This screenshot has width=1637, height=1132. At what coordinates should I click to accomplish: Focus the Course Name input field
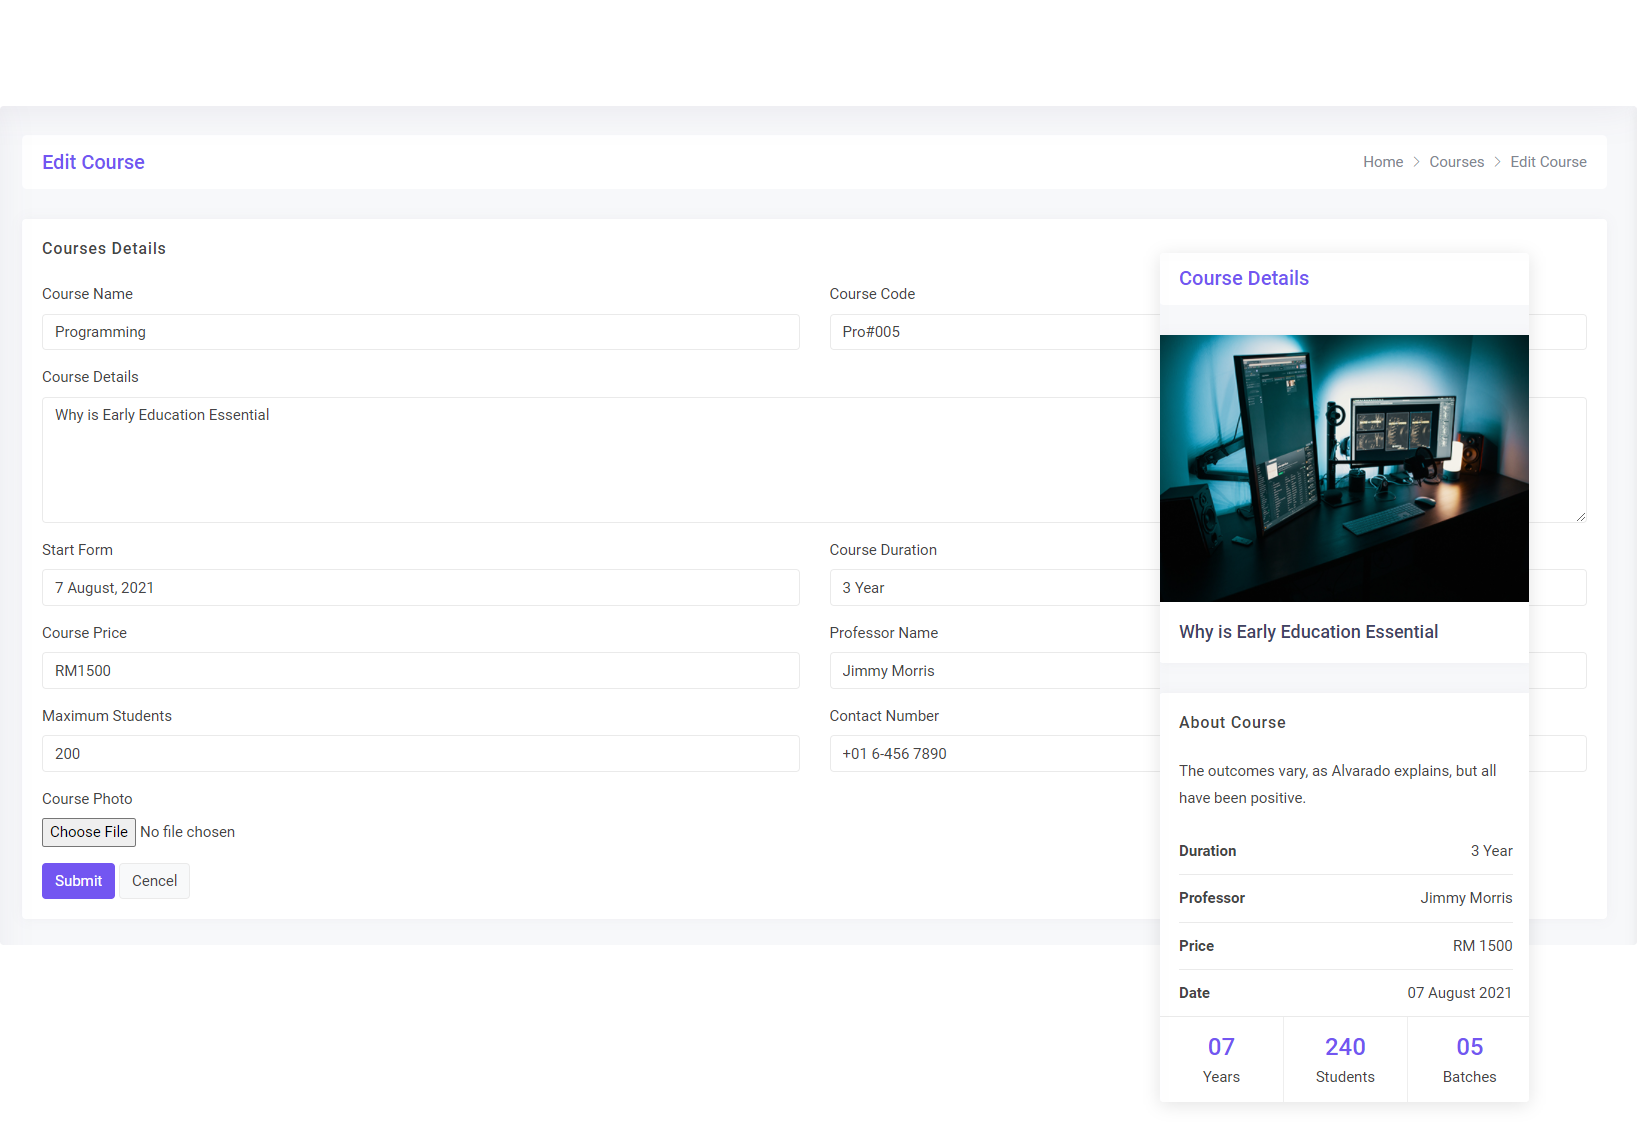[420, 332]
